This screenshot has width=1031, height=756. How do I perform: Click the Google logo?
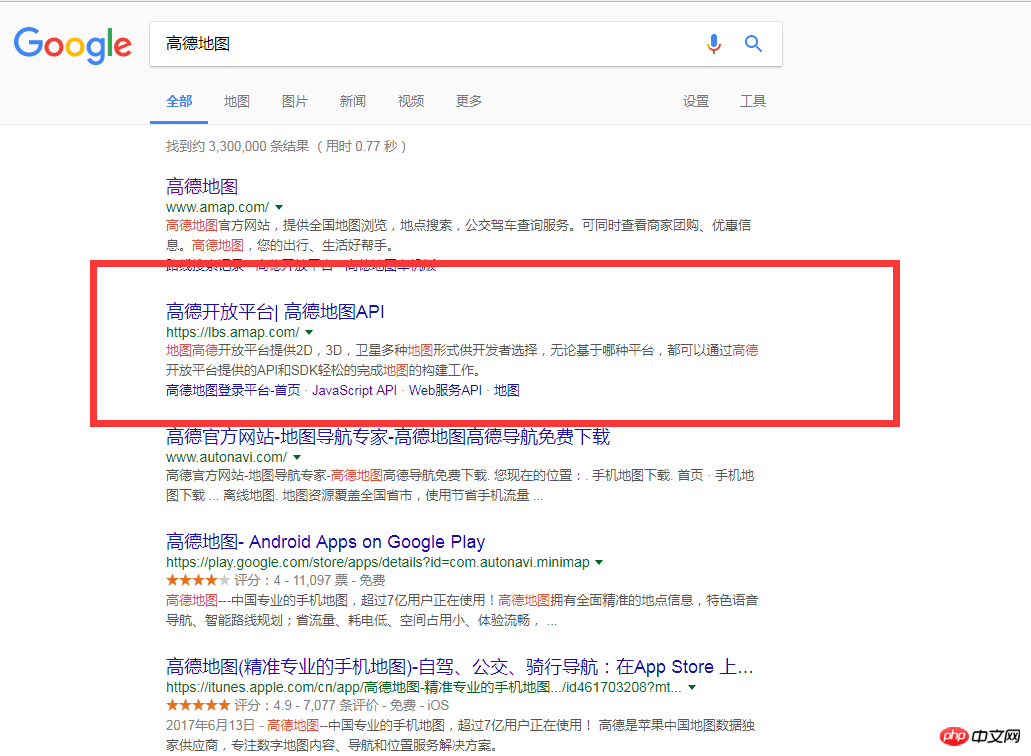[73, 45]
